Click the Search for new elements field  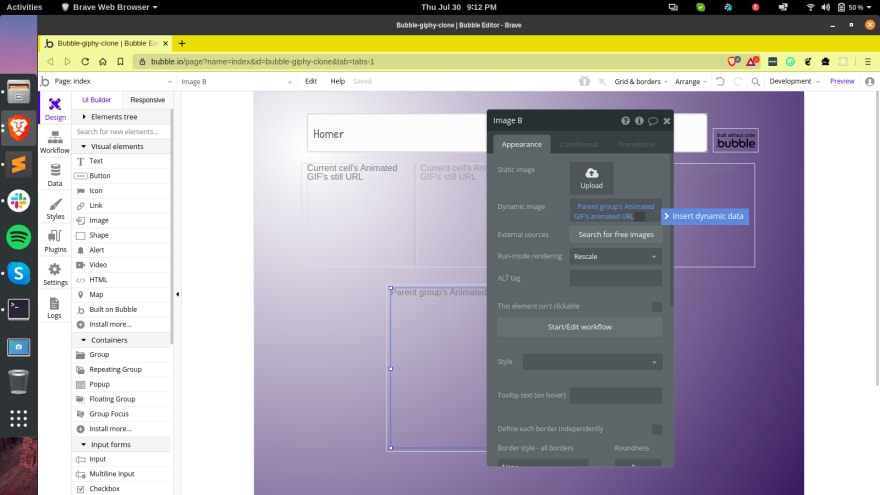pyautogui.click(x=121, y=132)
